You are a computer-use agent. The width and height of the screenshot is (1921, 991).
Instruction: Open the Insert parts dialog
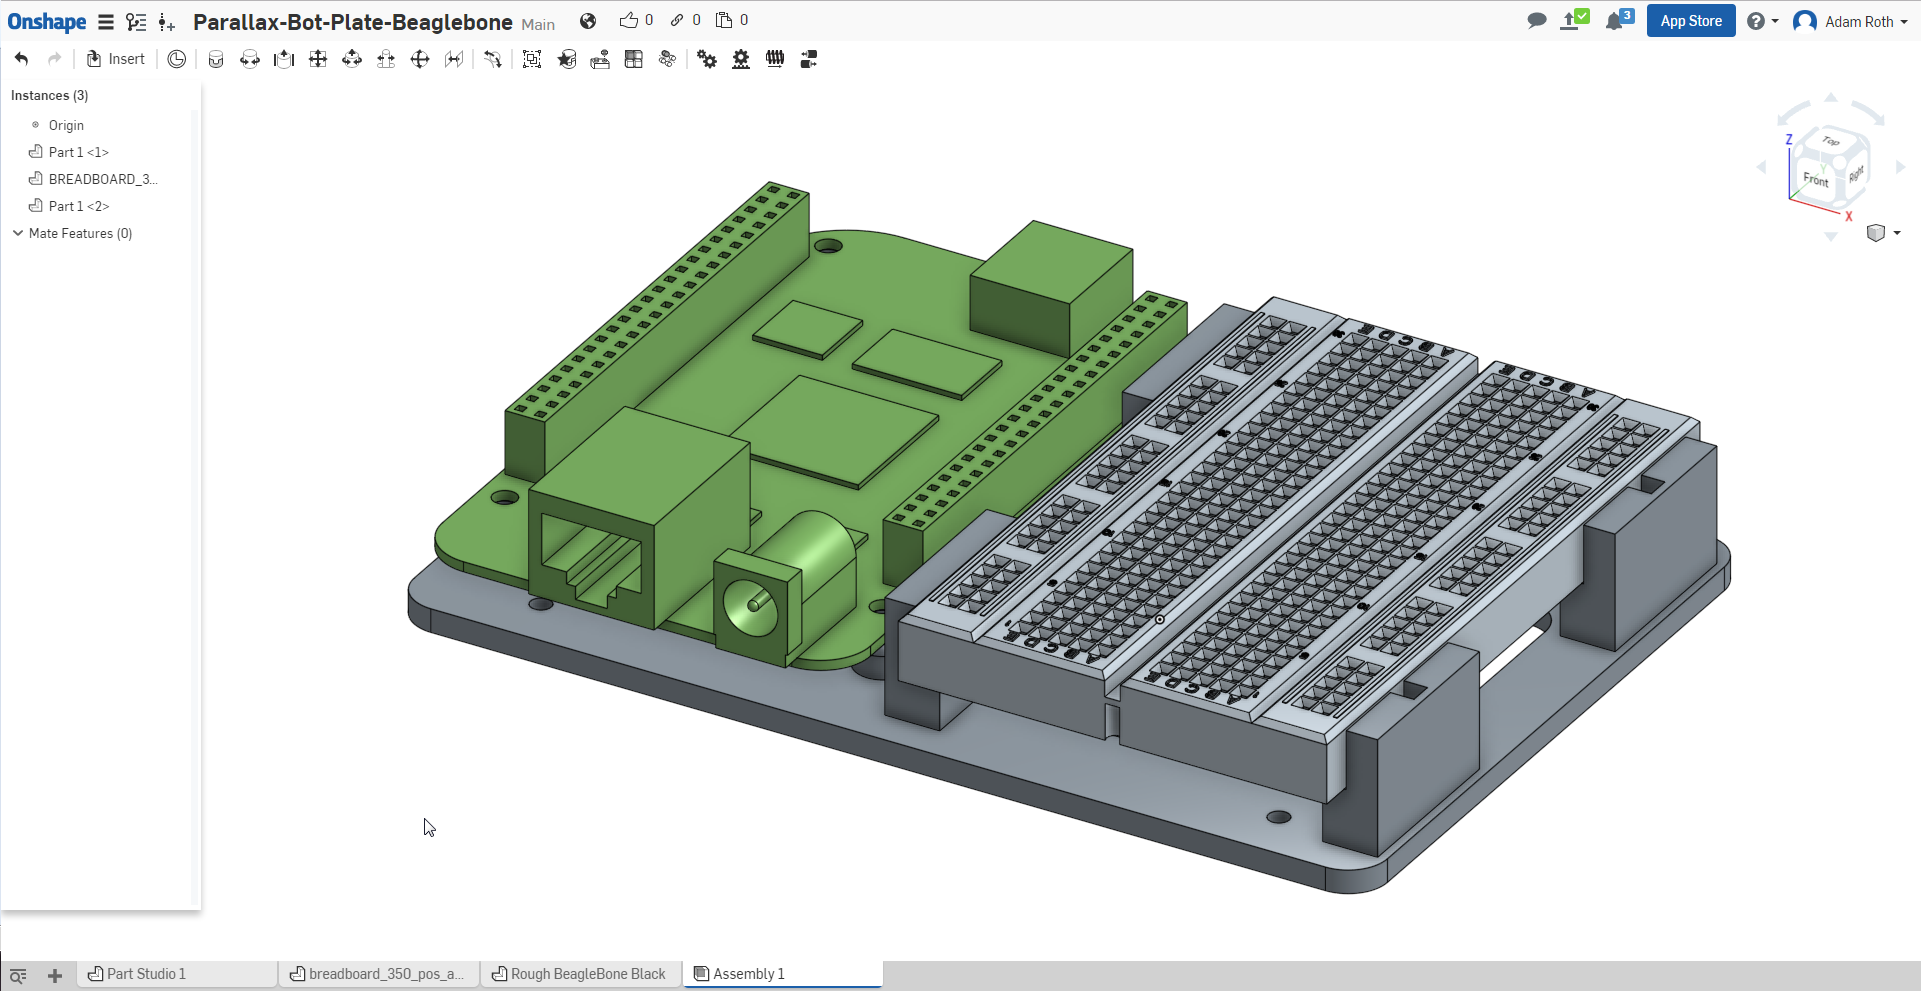click(116, 59)
